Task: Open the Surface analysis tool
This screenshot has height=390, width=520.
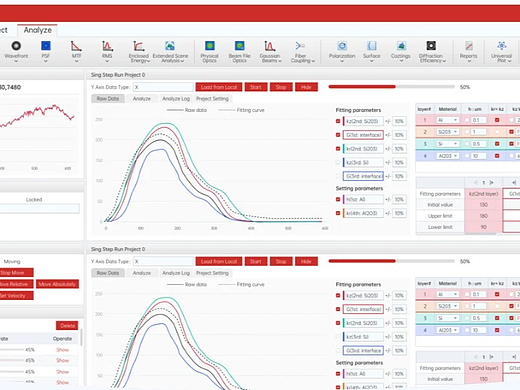Action: click(x=372, y=51)
